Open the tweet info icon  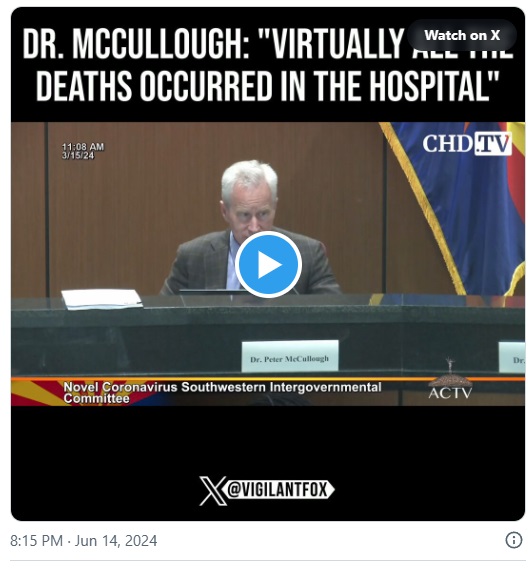coord(513,540)
